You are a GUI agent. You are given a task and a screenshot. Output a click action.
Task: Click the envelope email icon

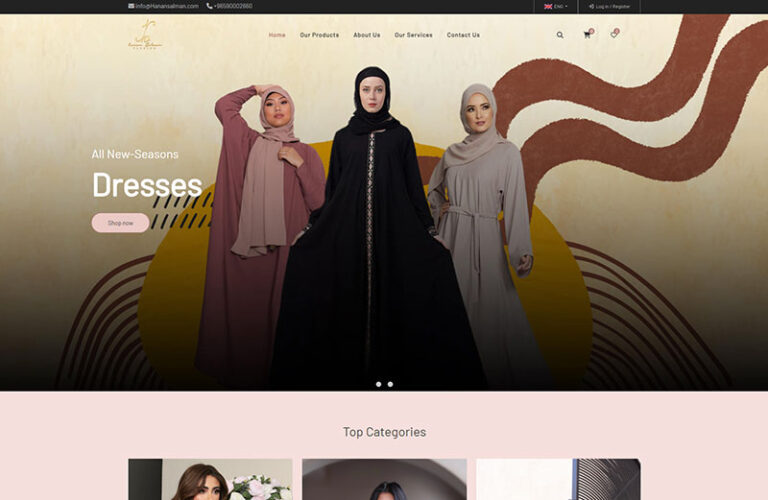pos(131,6)
